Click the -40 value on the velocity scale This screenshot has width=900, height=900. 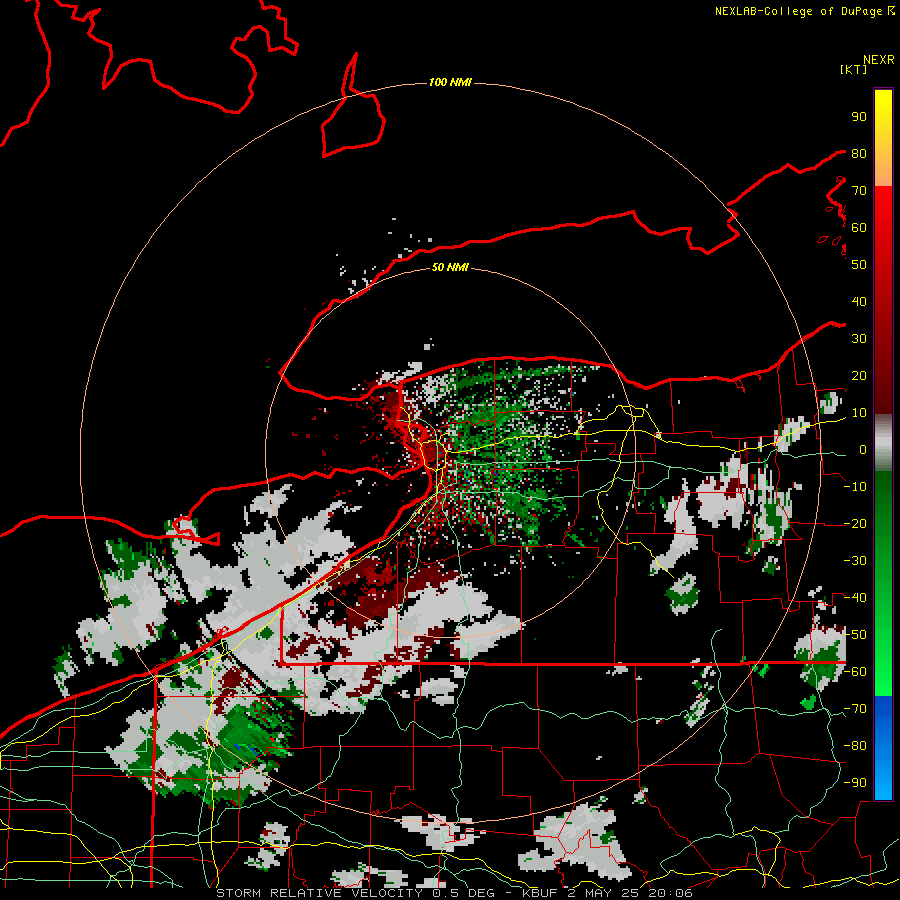pyautogui.click(x=855, y=598)
